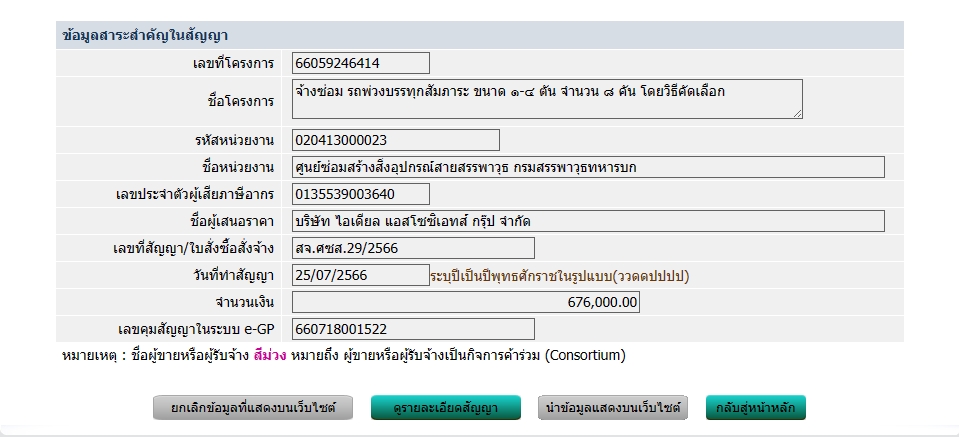Image resolution: width=959 pixels, height=437 pixels.
Task: Click the ชื่อโครงการ label text
Action: [x=238, y=101]
